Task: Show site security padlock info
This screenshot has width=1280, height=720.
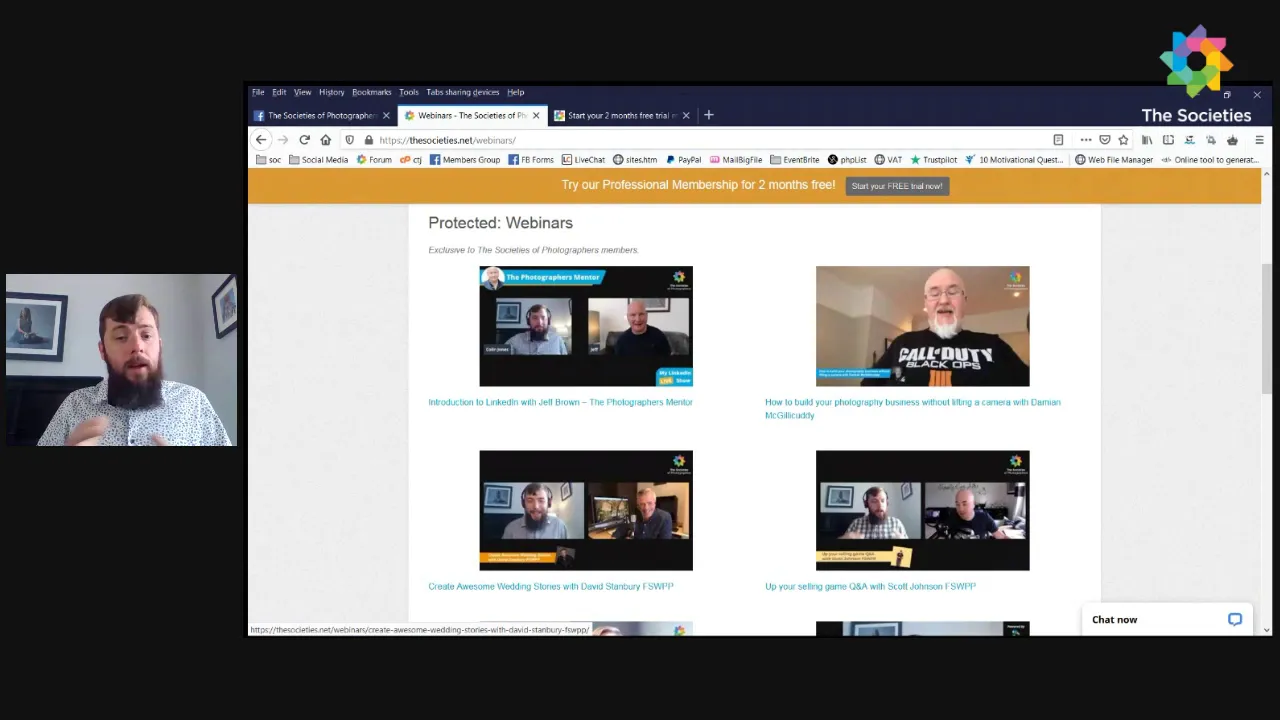Action: click(369, 140)
